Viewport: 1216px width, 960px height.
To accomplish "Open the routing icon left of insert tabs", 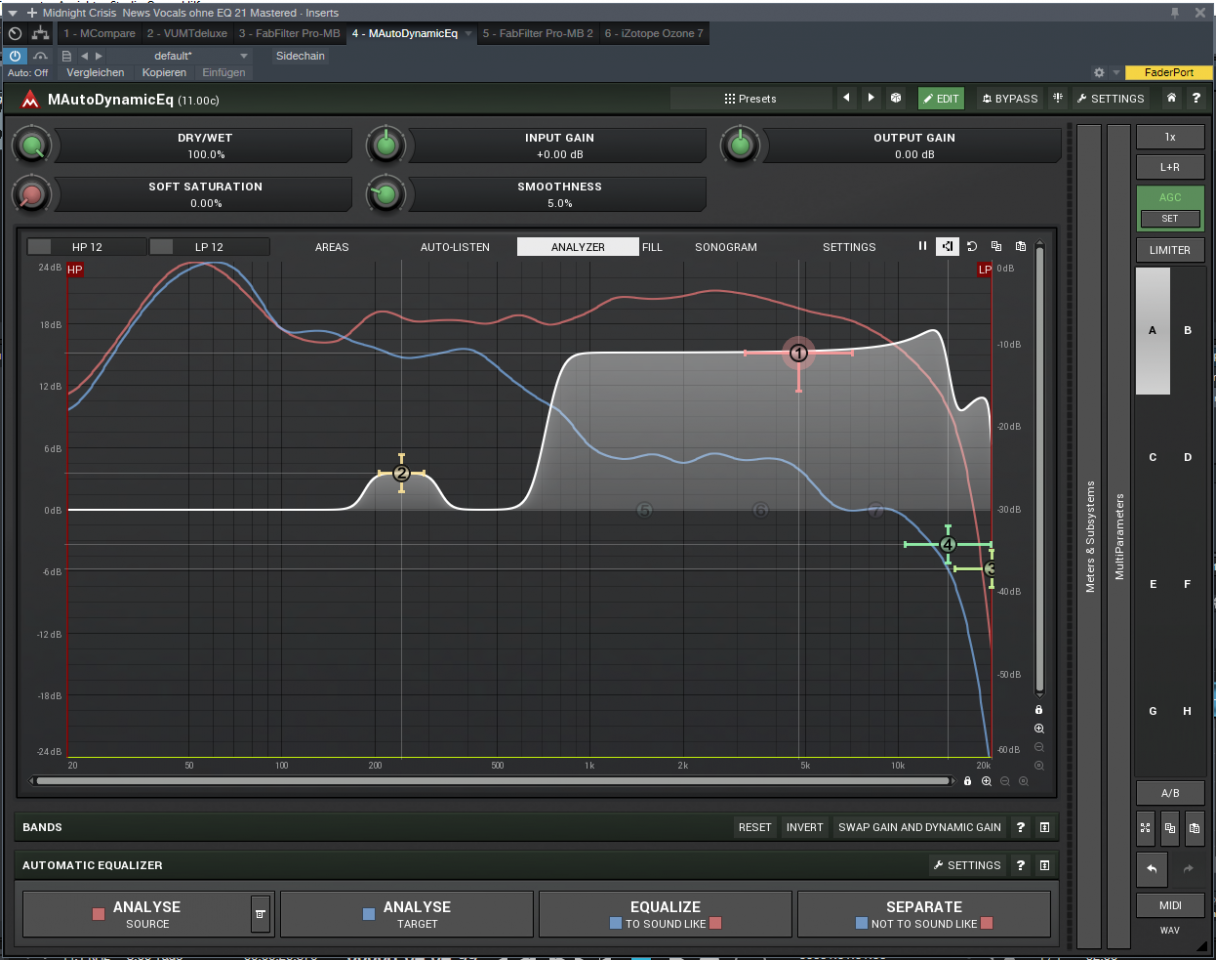I will coord(40,33).
